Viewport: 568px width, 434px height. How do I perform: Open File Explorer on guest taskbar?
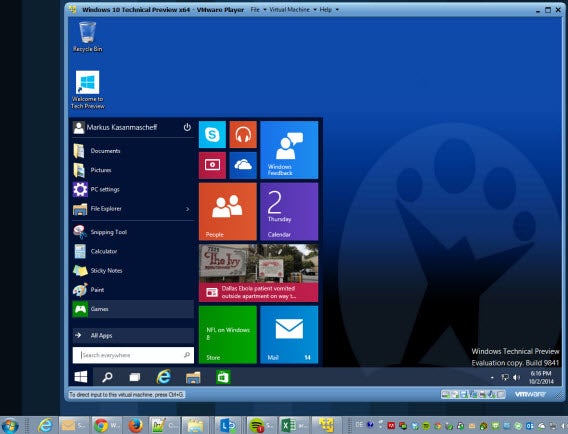click(x=193, y=377)
